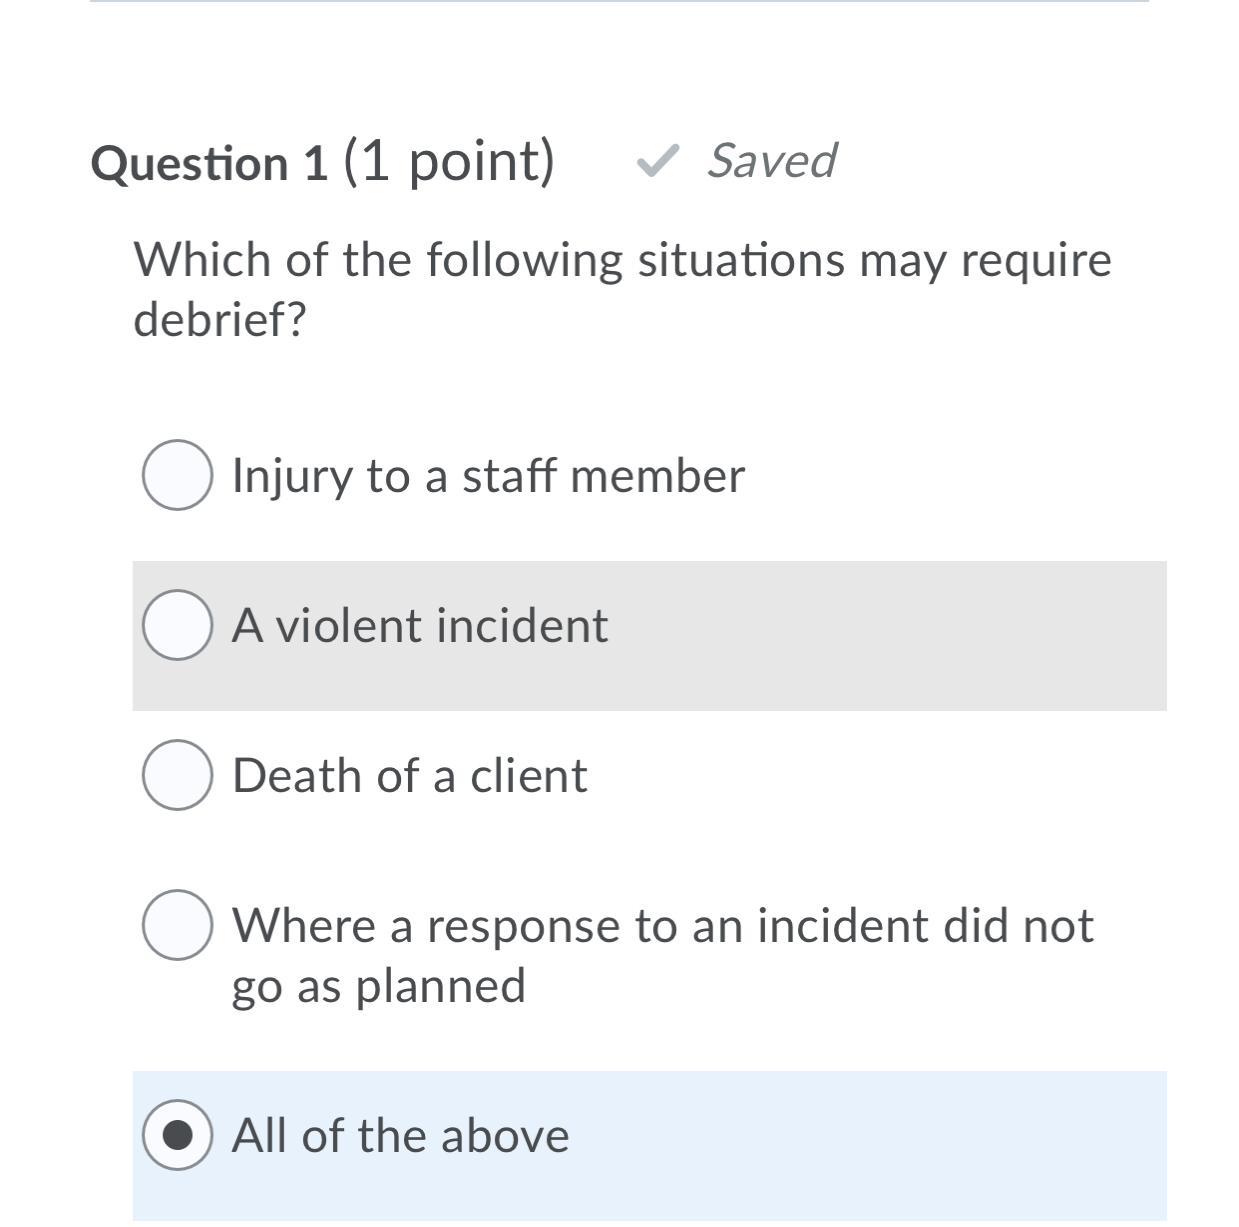The image size is (1239, 1227).
Task: Click the "go as planned" second line text
Action: coord(378,986)
